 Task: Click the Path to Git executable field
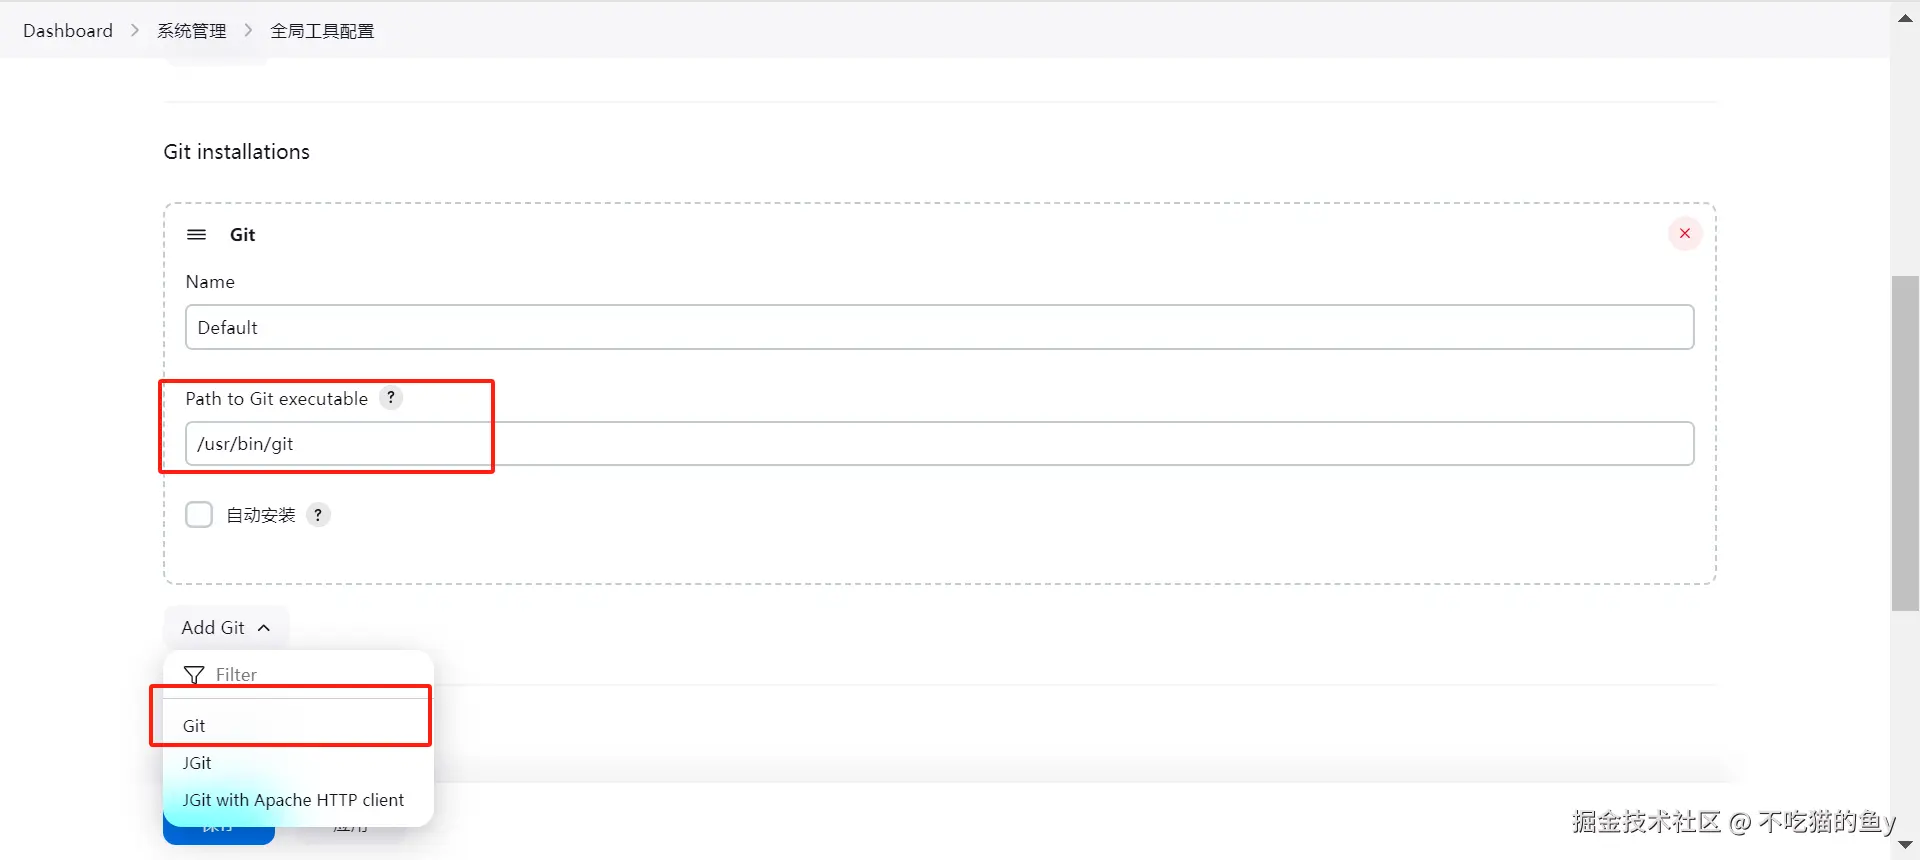[x=939, y=444]
